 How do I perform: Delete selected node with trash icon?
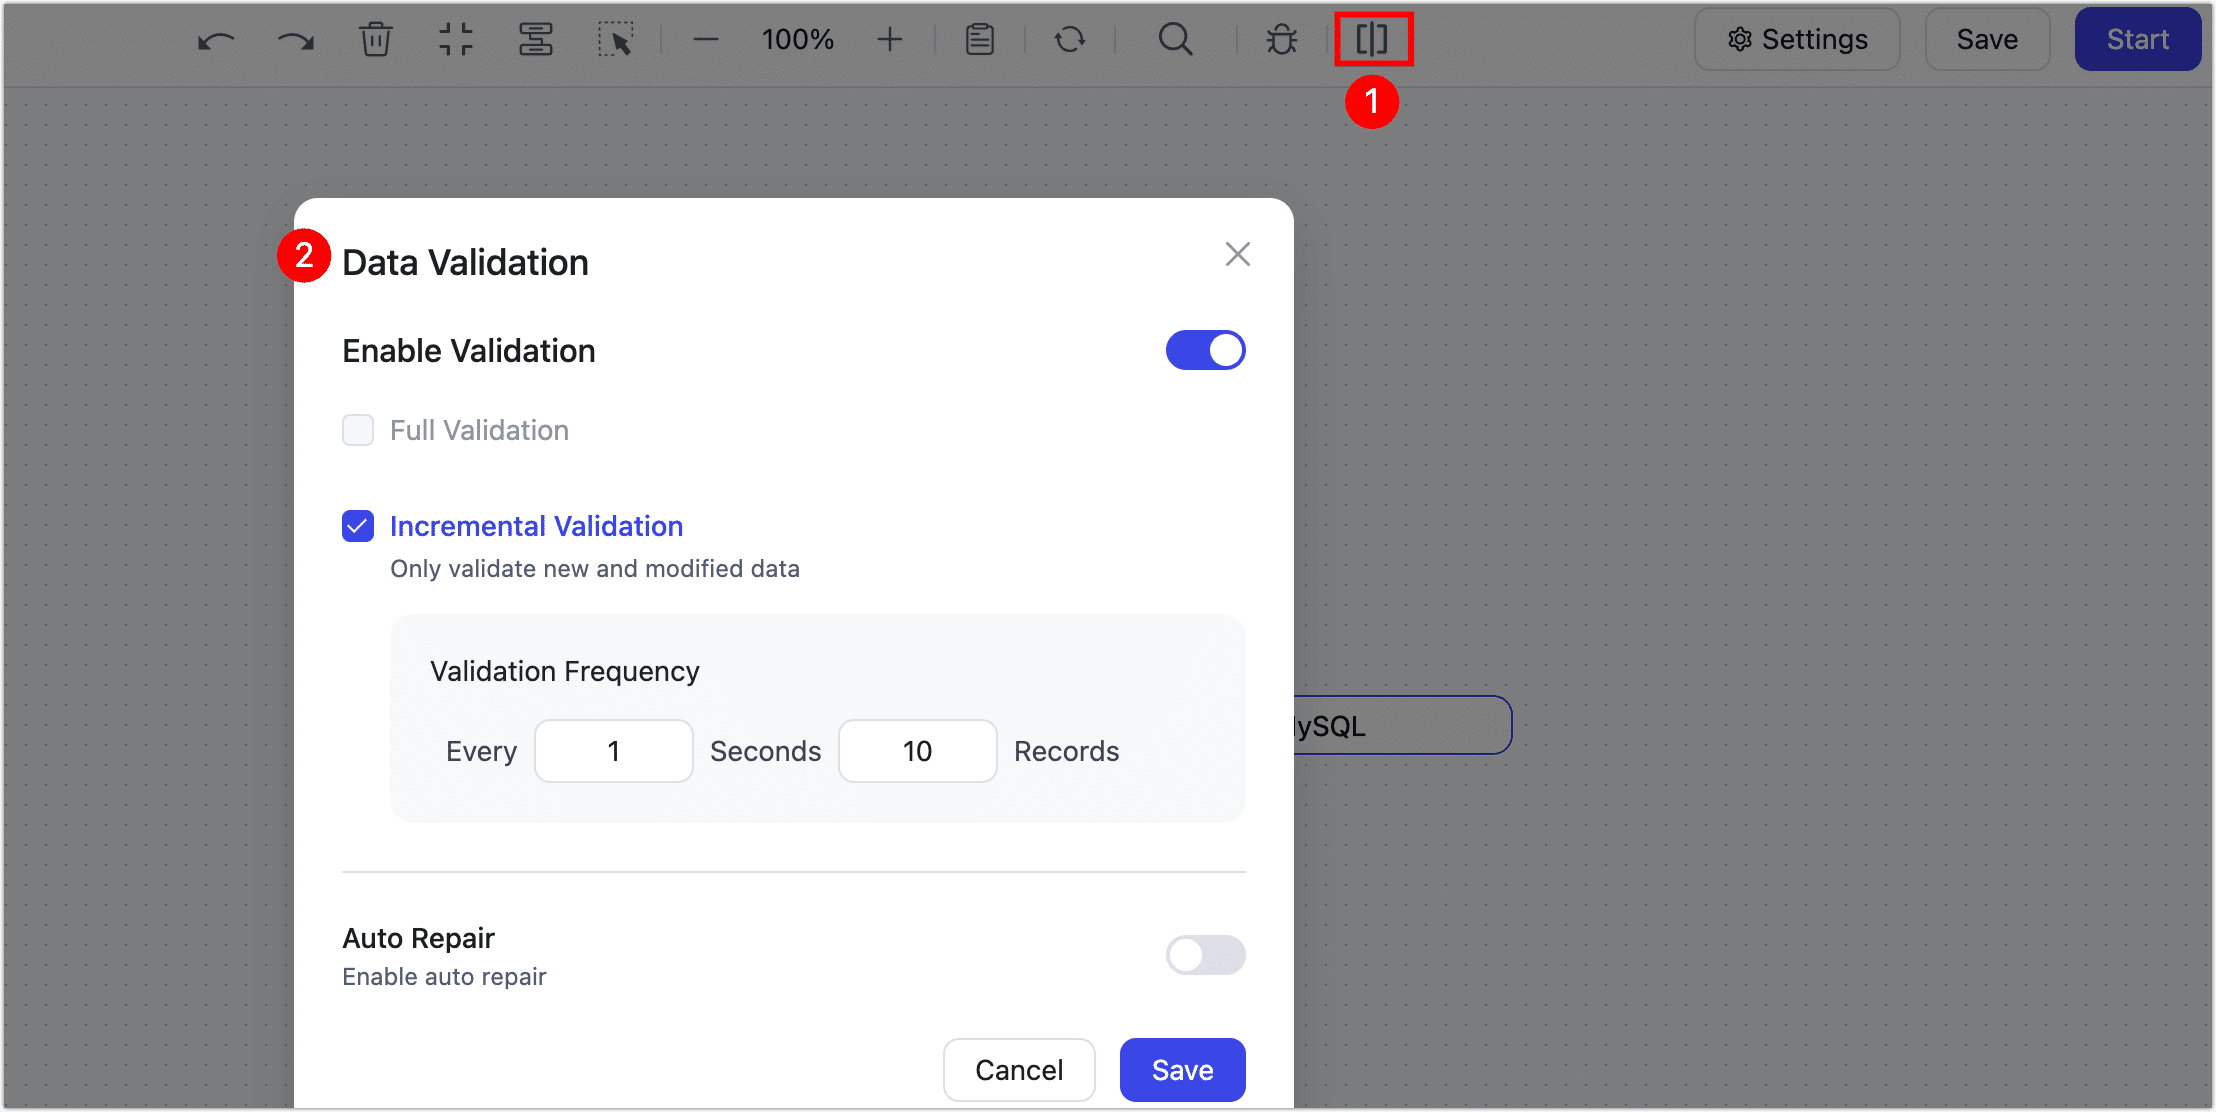[x=376, y=40]
